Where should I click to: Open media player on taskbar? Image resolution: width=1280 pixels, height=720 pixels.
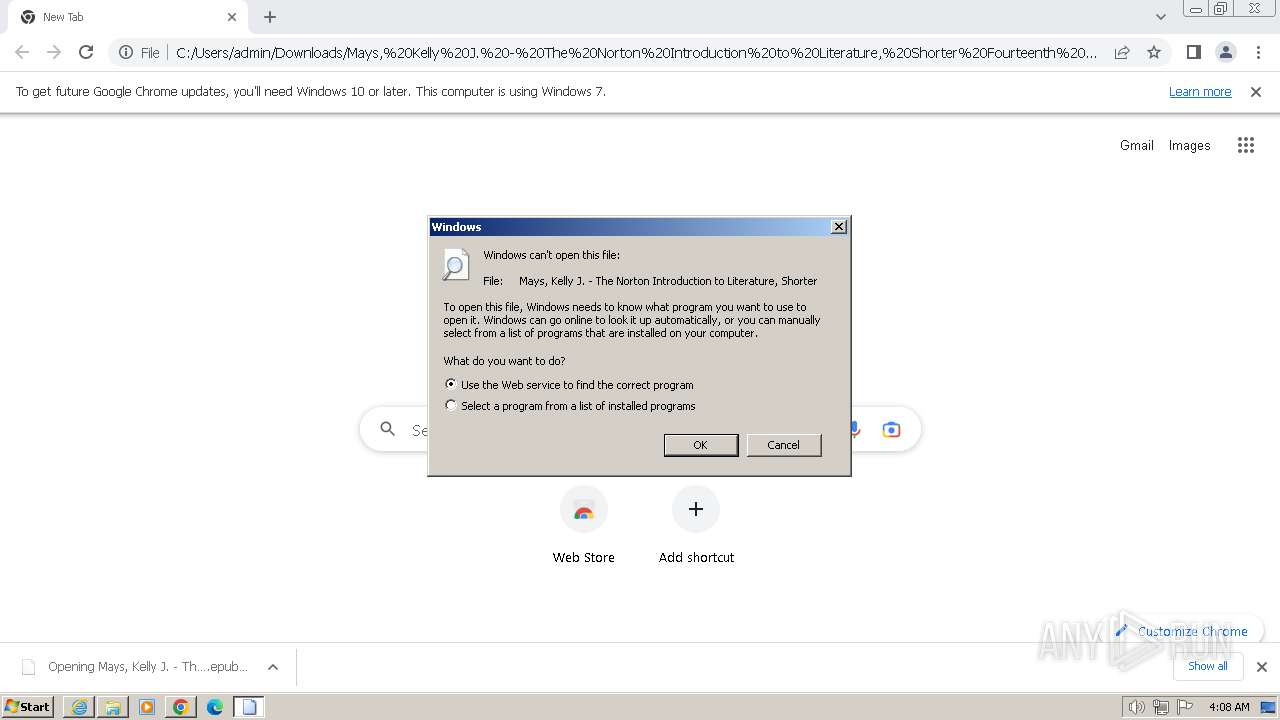tap(147, 707)
